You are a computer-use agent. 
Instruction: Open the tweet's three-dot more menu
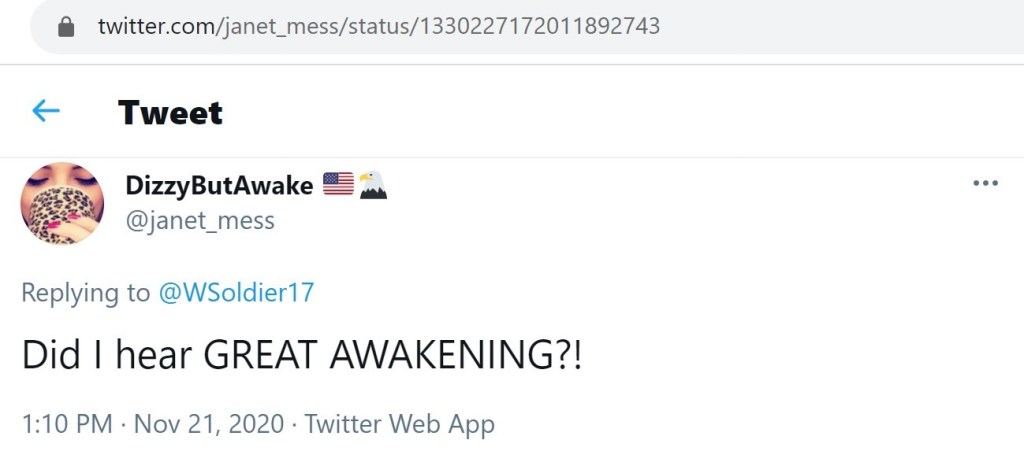tap(985, 184)
